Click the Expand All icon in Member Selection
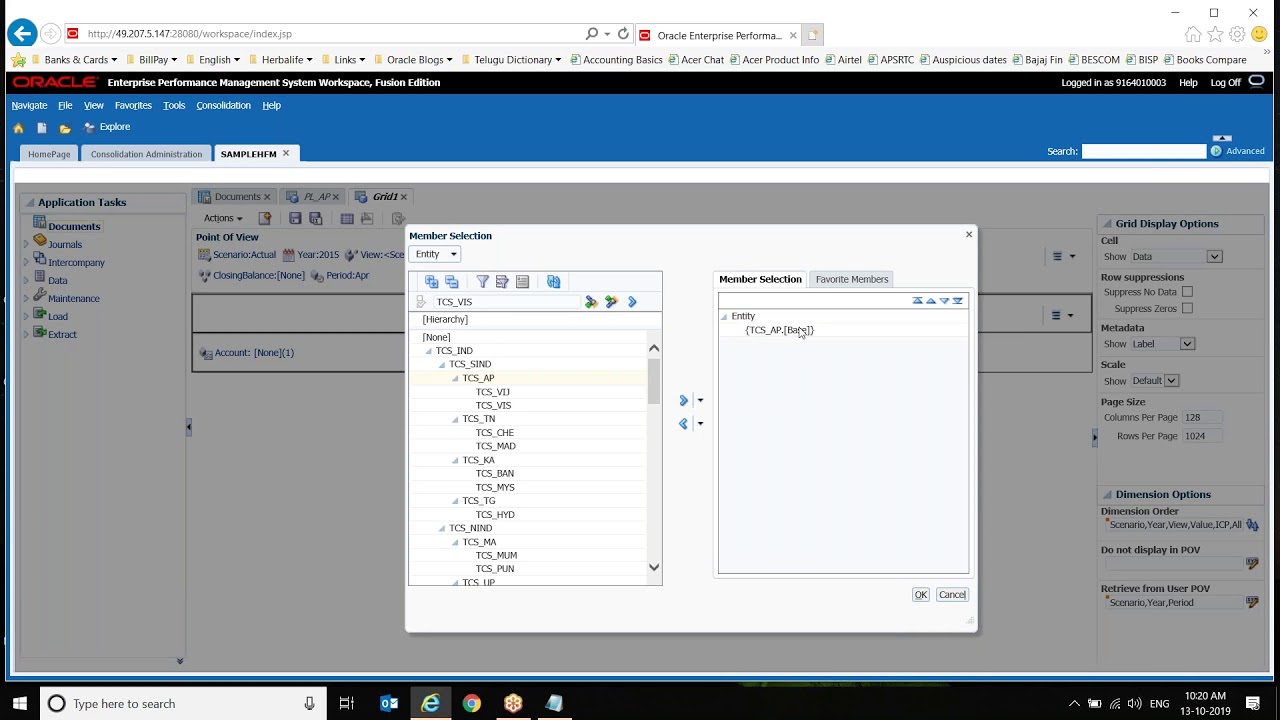 tap(431, 282)
